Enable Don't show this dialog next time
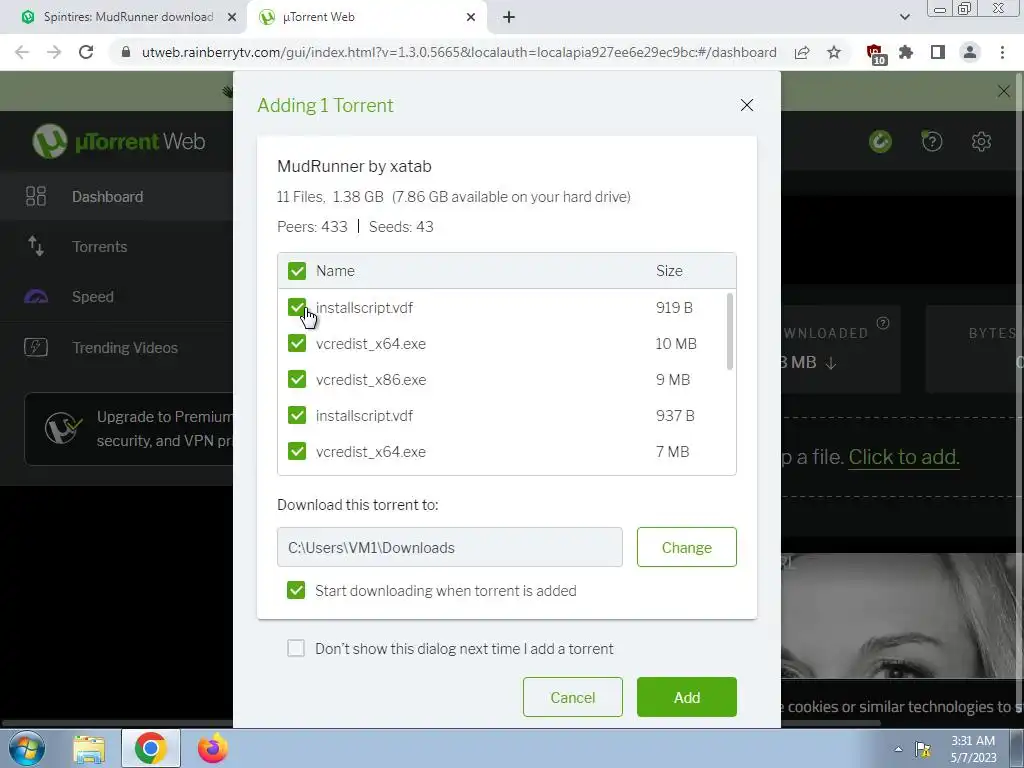The height and width of the screenshot is (768, 1024). click(296, 648)
